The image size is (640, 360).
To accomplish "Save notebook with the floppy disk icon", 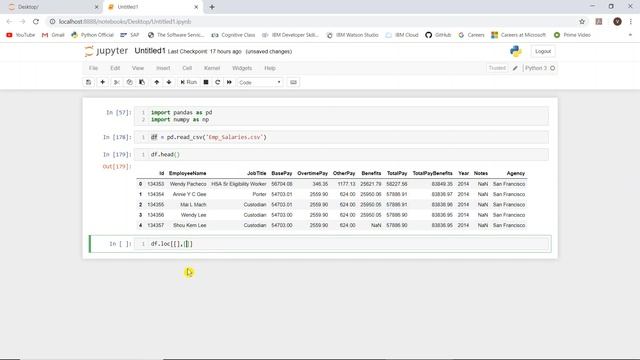I will pos(89,82).
